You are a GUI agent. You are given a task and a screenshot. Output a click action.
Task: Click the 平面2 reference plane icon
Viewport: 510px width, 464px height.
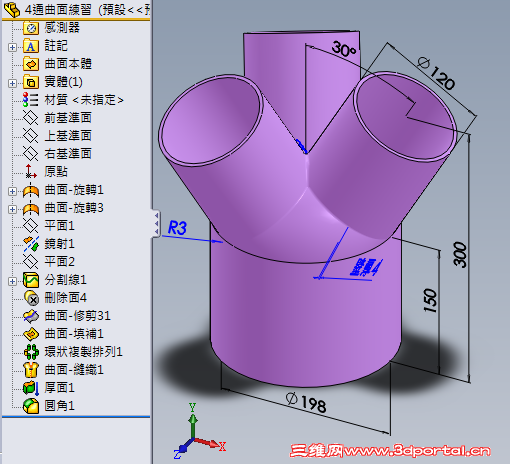[x=31, y=262]
